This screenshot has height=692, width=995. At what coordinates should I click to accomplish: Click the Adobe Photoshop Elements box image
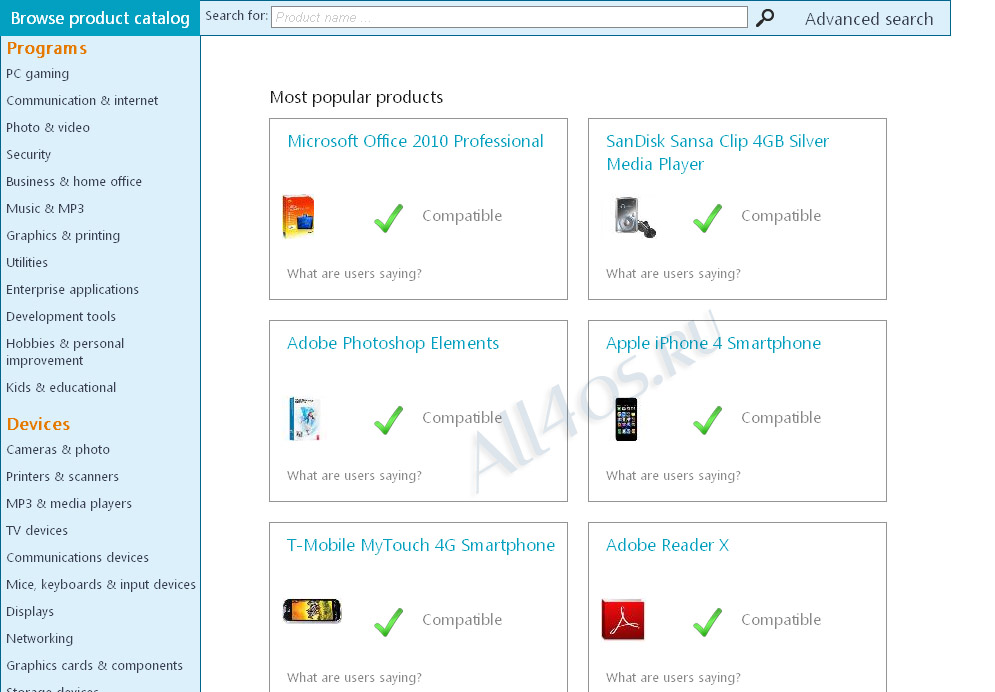(x=304, y=419)
